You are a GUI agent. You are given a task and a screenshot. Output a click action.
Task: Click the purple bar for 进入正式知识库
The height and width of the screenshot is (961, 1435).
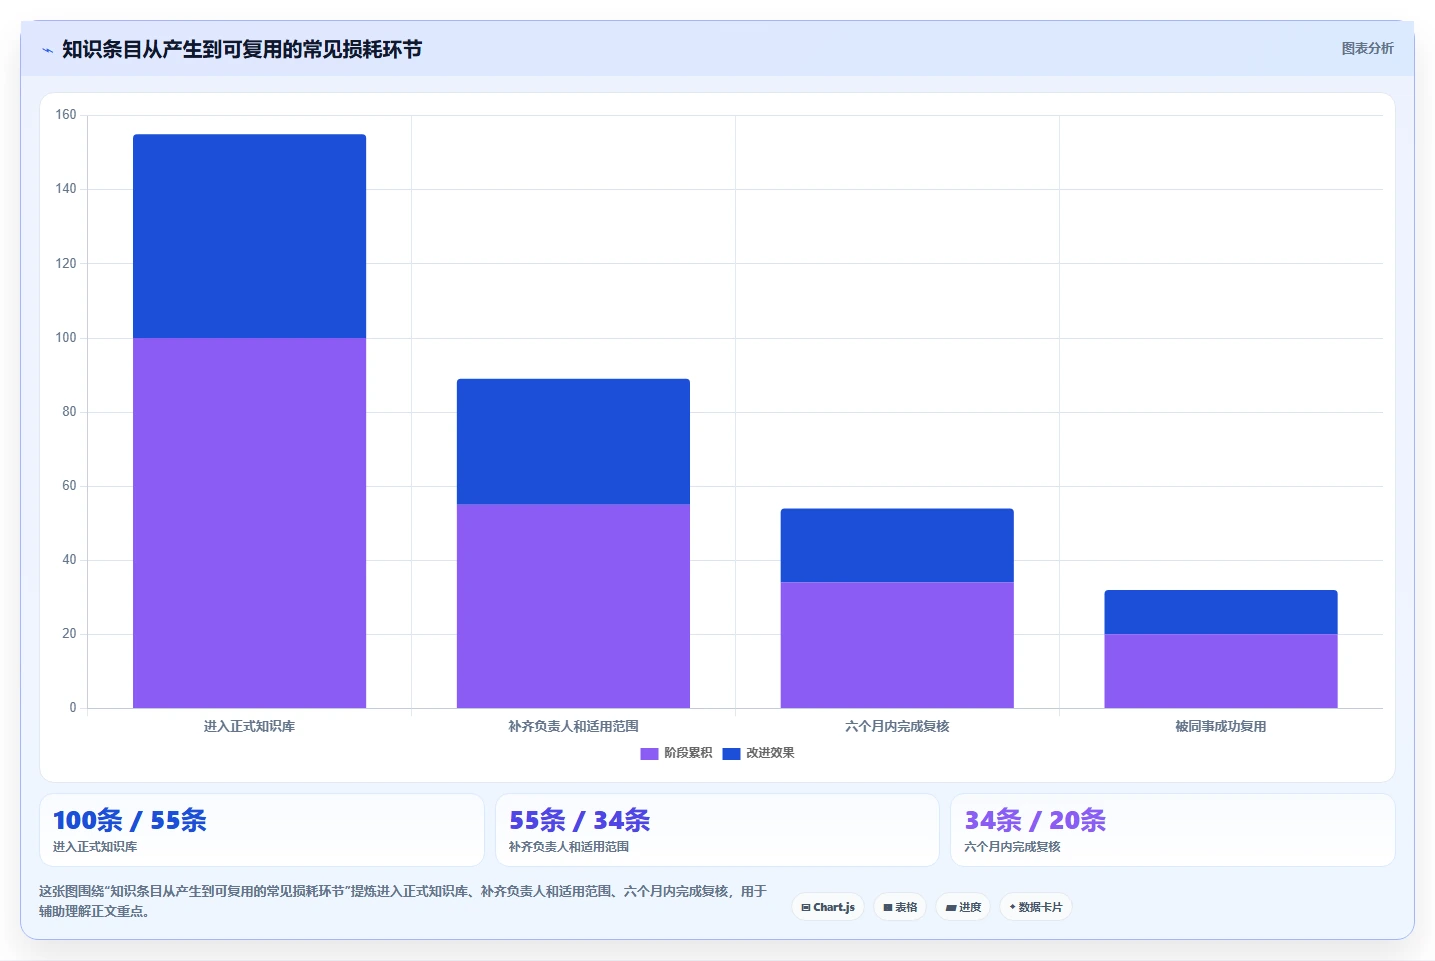(x=249, y=523)
